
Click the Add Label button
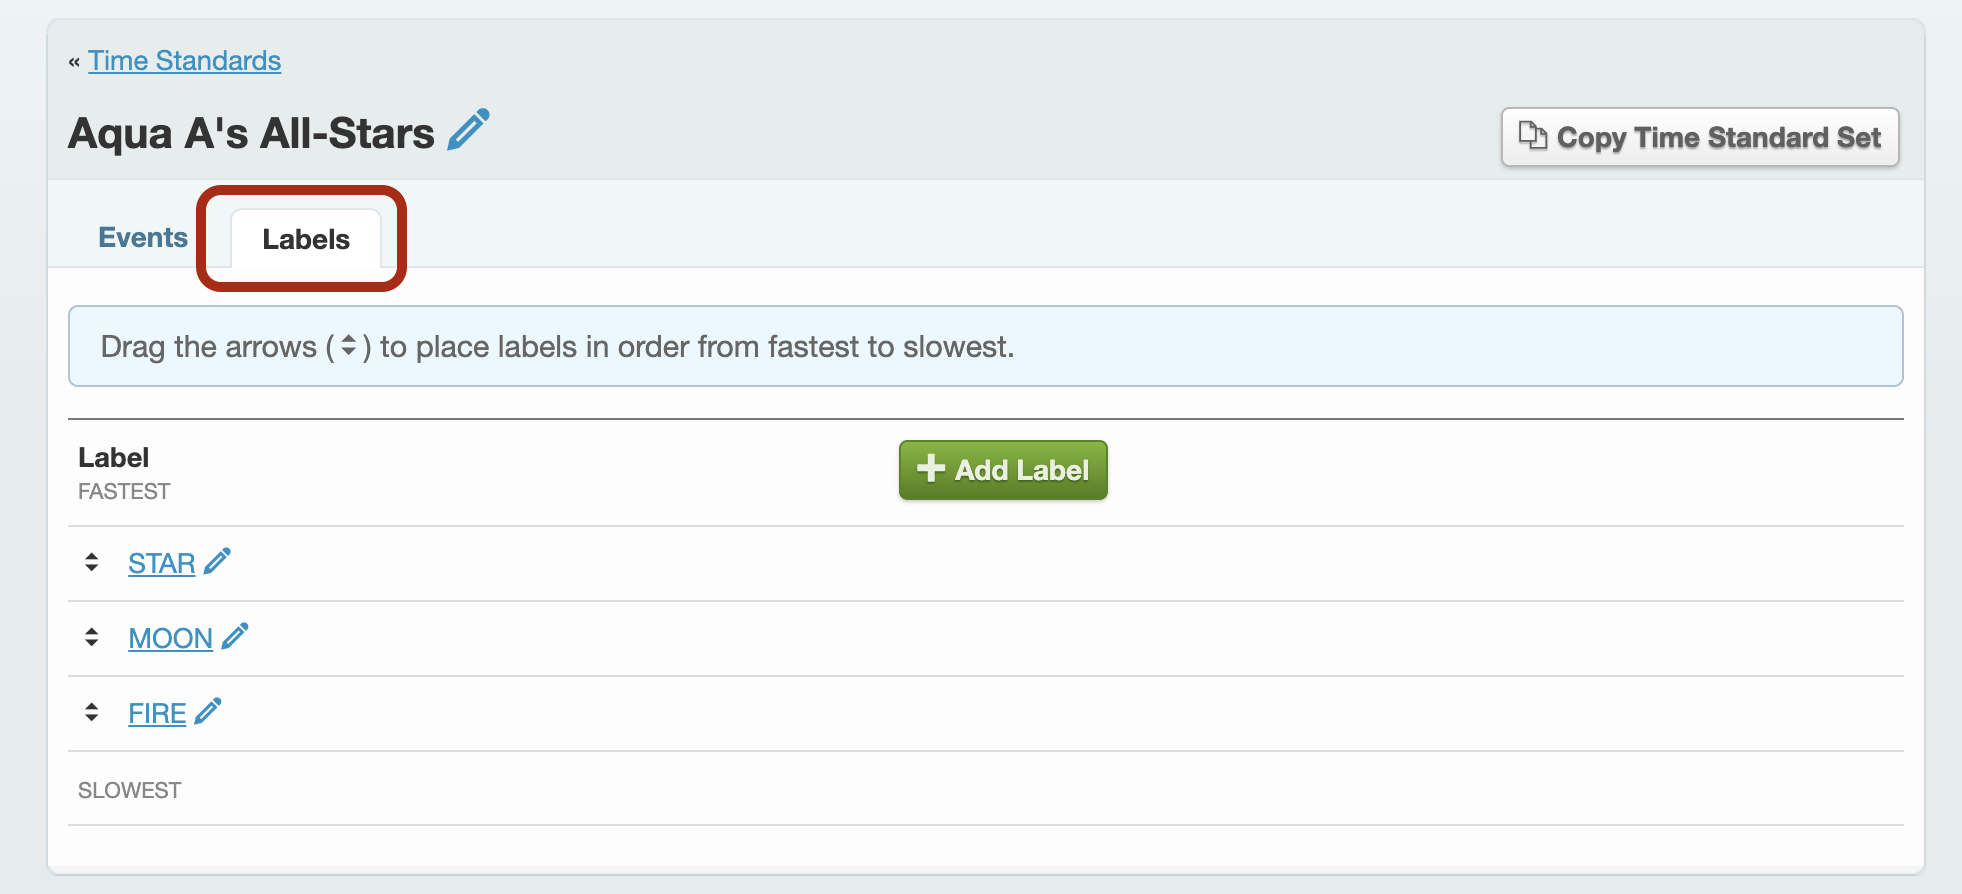pyautogui.click(x=1003, y=470)
